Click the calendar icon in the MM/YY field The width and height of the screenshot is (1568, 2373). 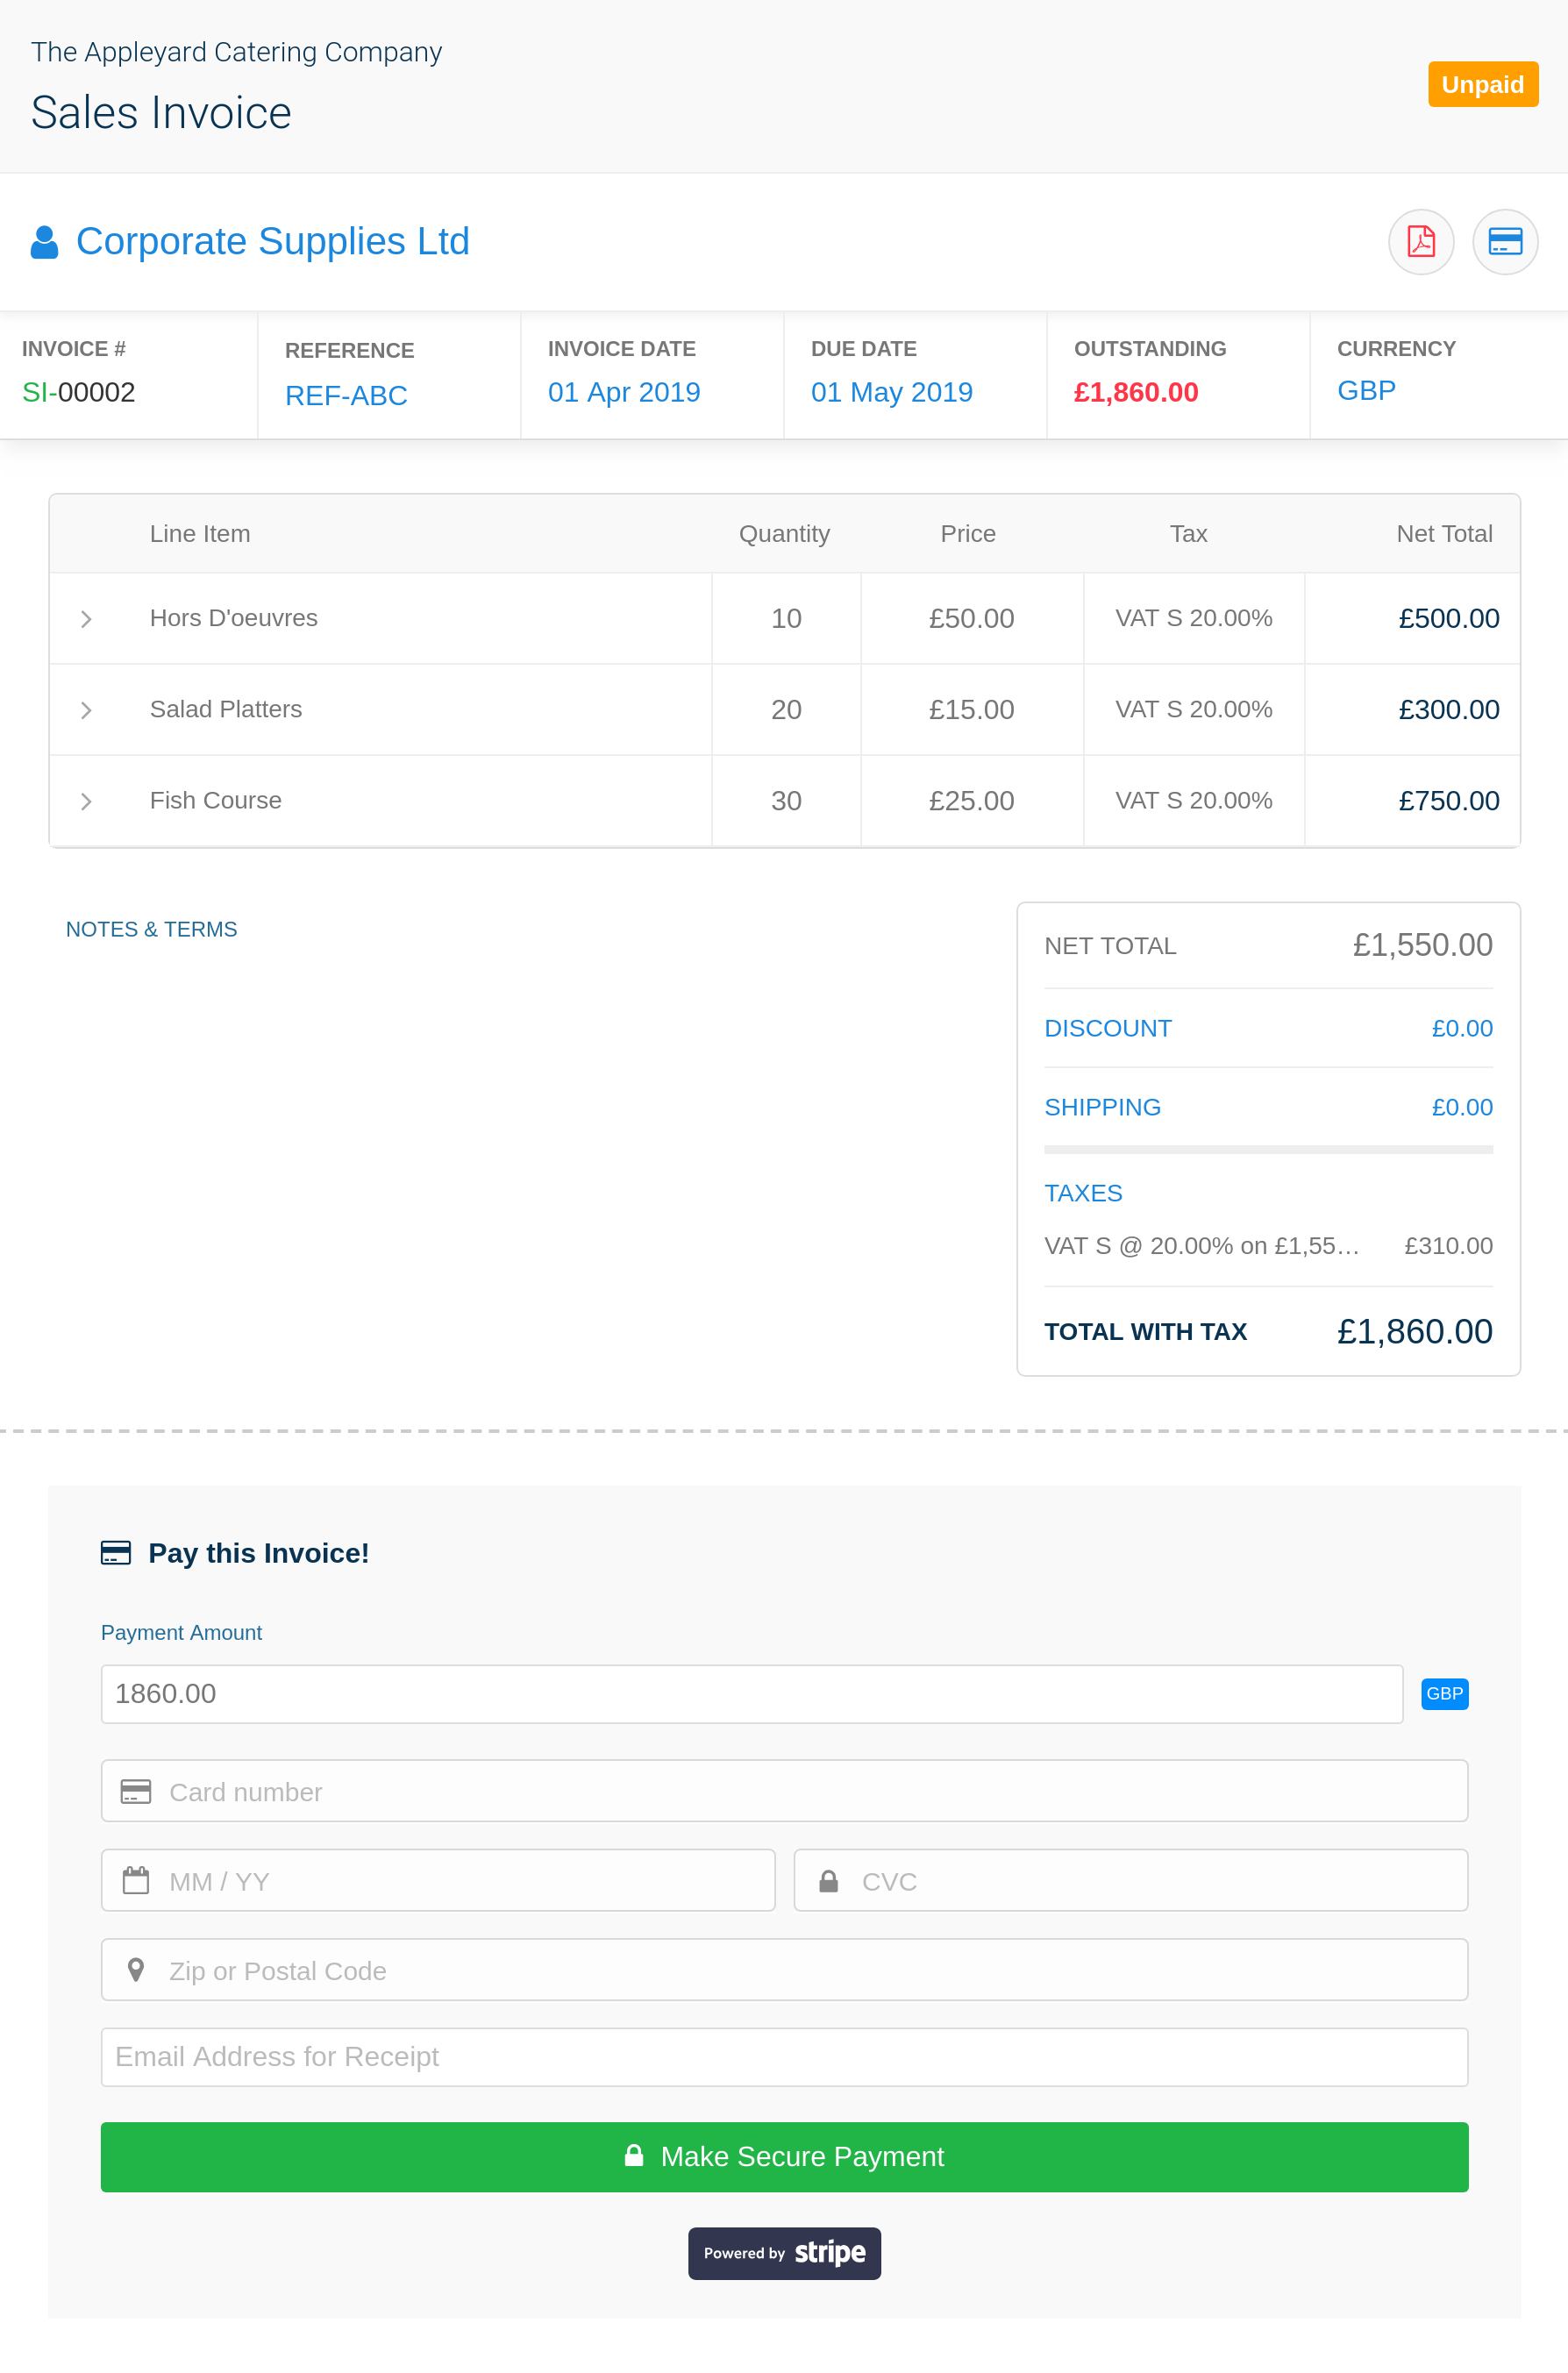(136, 1879)
